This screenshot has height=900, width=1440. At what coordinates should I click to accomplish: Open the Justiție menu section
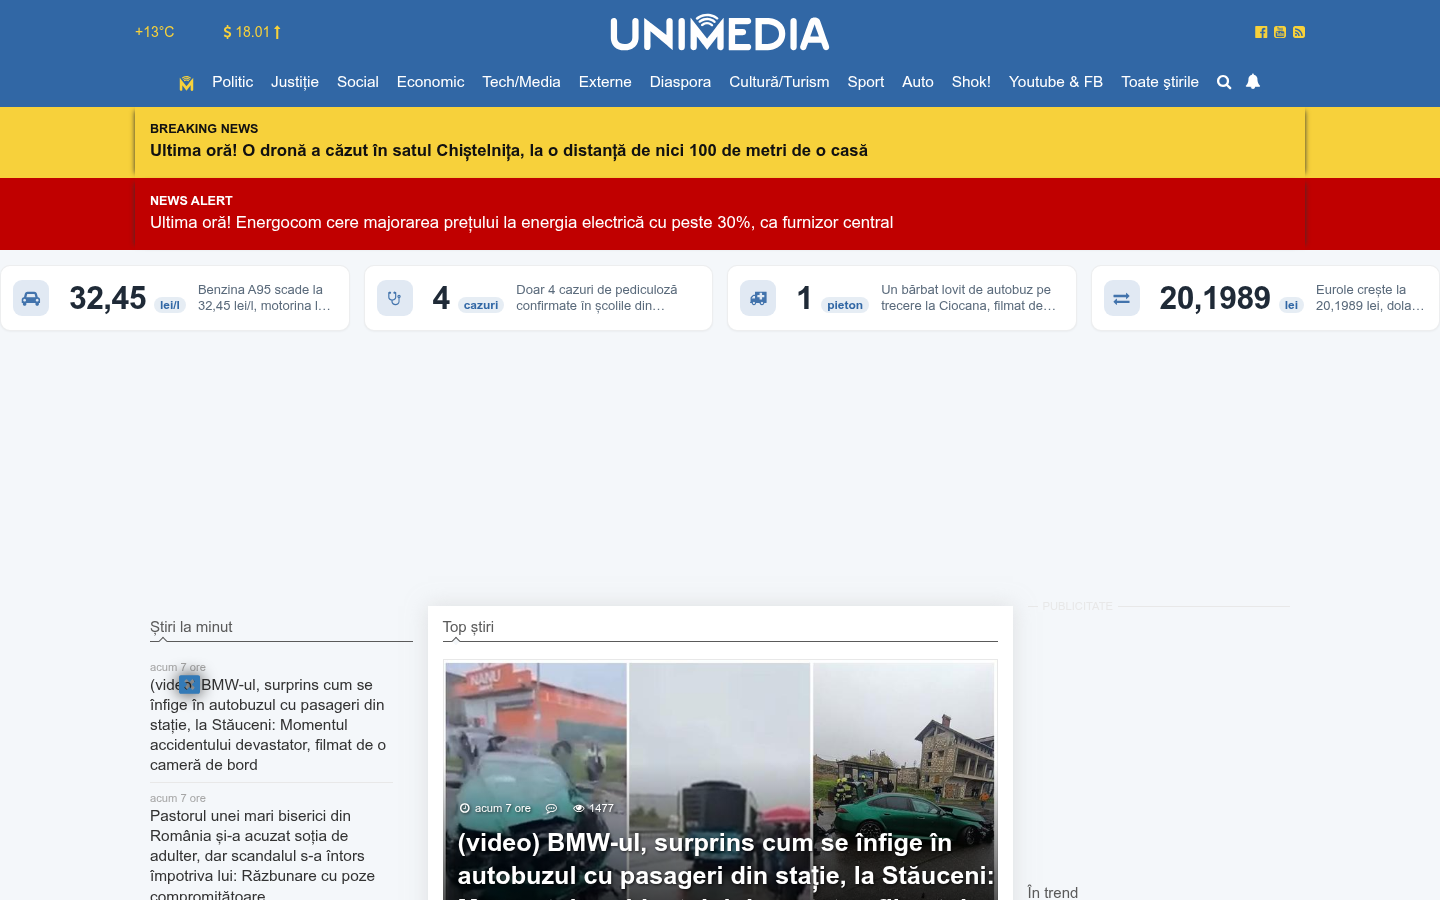(x=295, y=82)
